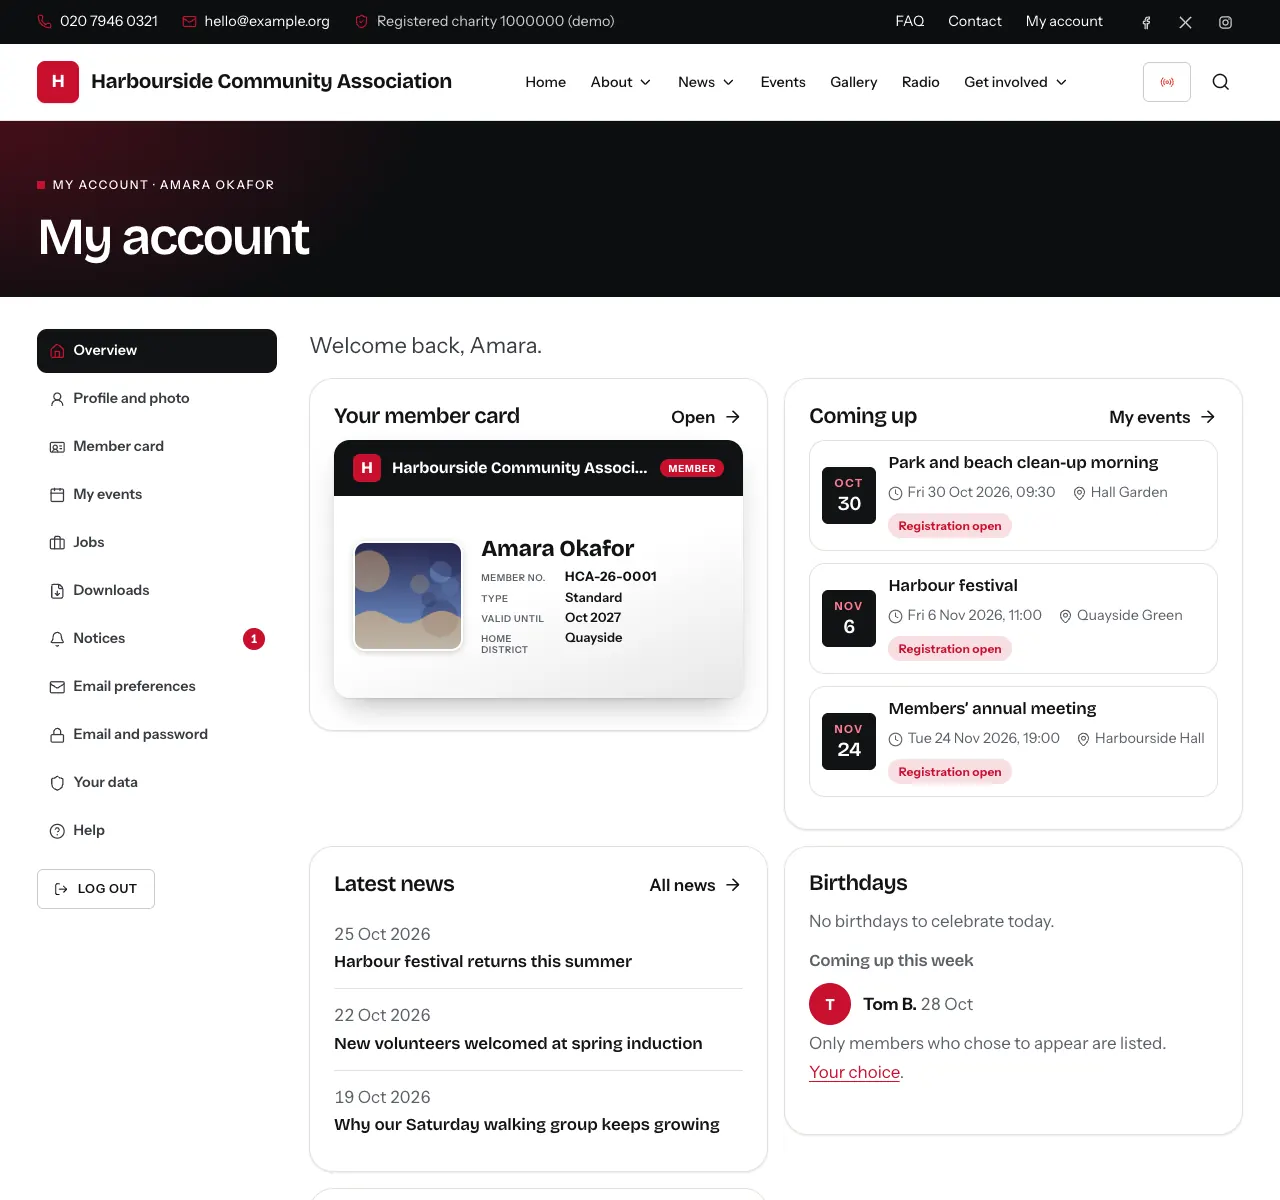Click the live radio broadcast button
The height and width of the screenshot is (1200, 1280).
1167,82
